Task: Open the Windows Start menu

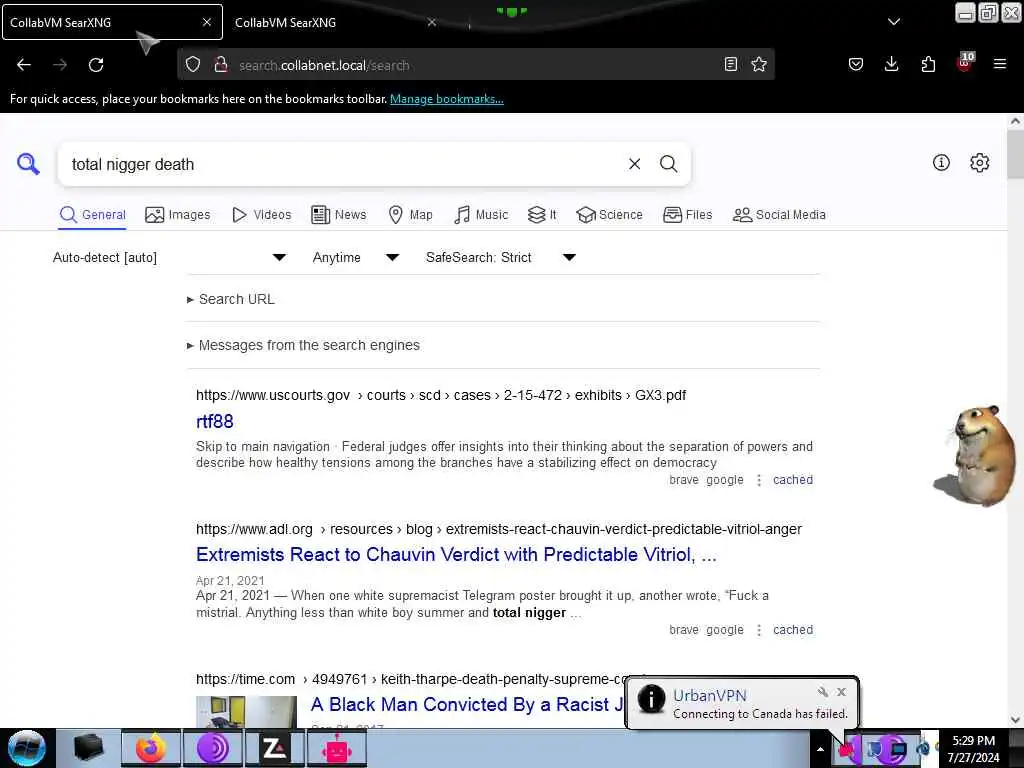Action: click(27, 748)
